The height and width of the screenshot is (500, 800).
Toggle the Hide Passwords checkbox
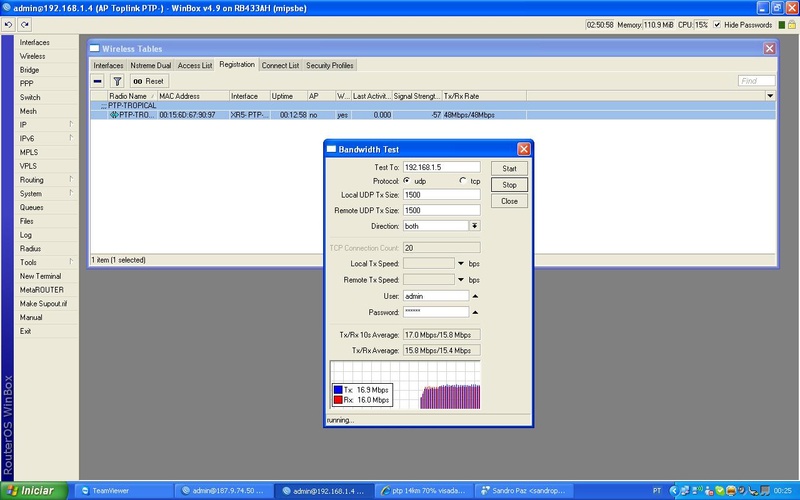(717, 24)
